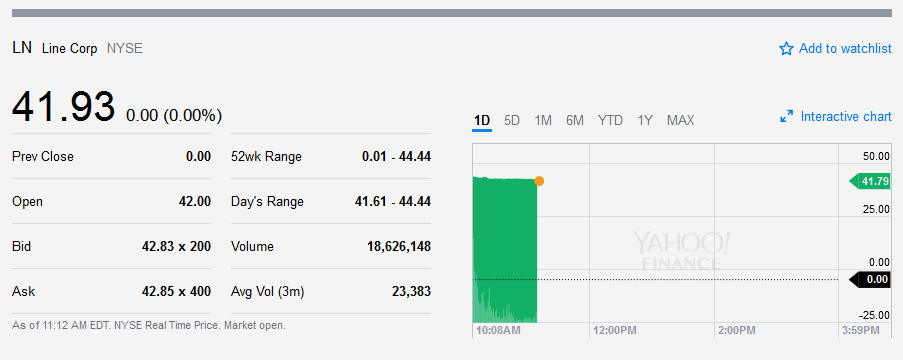Click the Volume value 18,626,148
Screen dimensions: 903x360
pyautogui.click(x=399, y=247)
